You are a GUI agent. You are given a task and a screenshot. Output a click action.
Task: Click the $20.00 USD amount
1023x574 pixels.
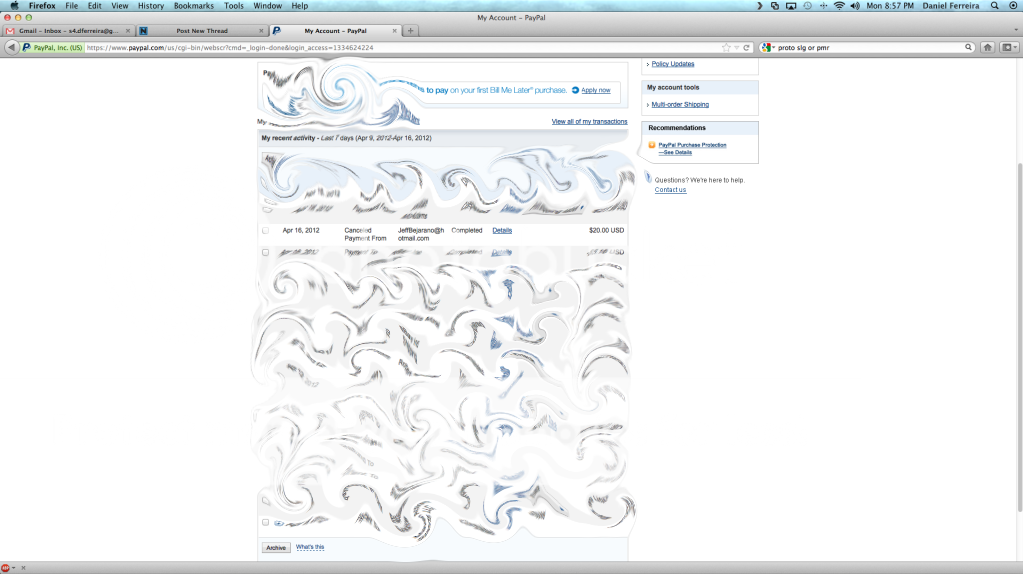606,230
